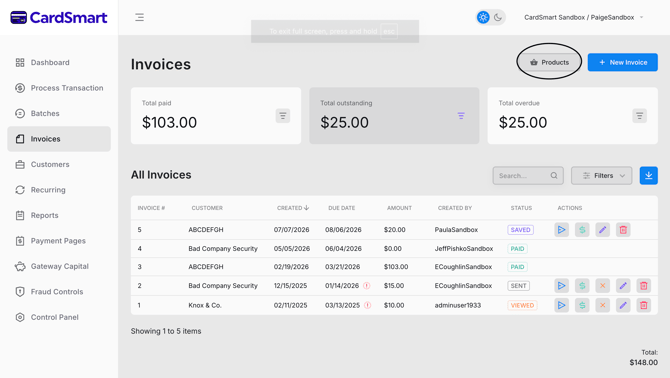
Task: Download invoices with blue export button
Action: coord(649,176)
